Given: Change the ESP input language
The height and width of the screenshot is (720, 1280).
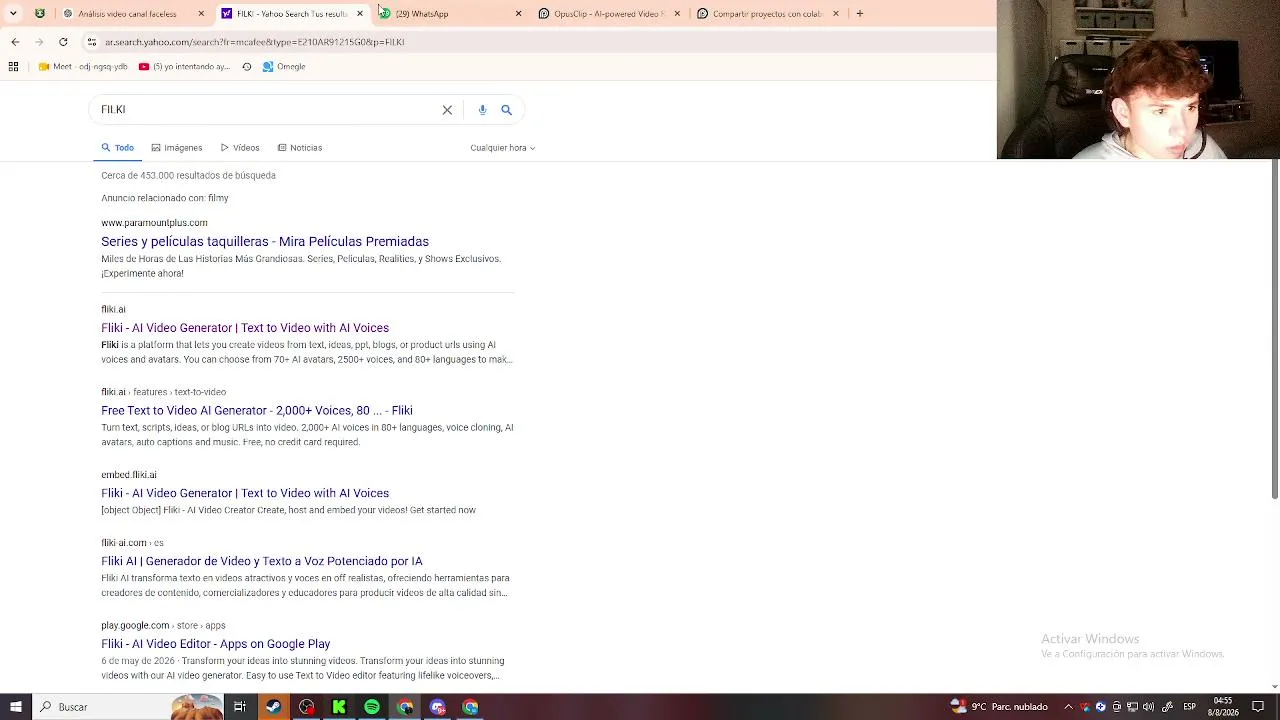Looking at the screenshot, I should (x=1191, y=707).
